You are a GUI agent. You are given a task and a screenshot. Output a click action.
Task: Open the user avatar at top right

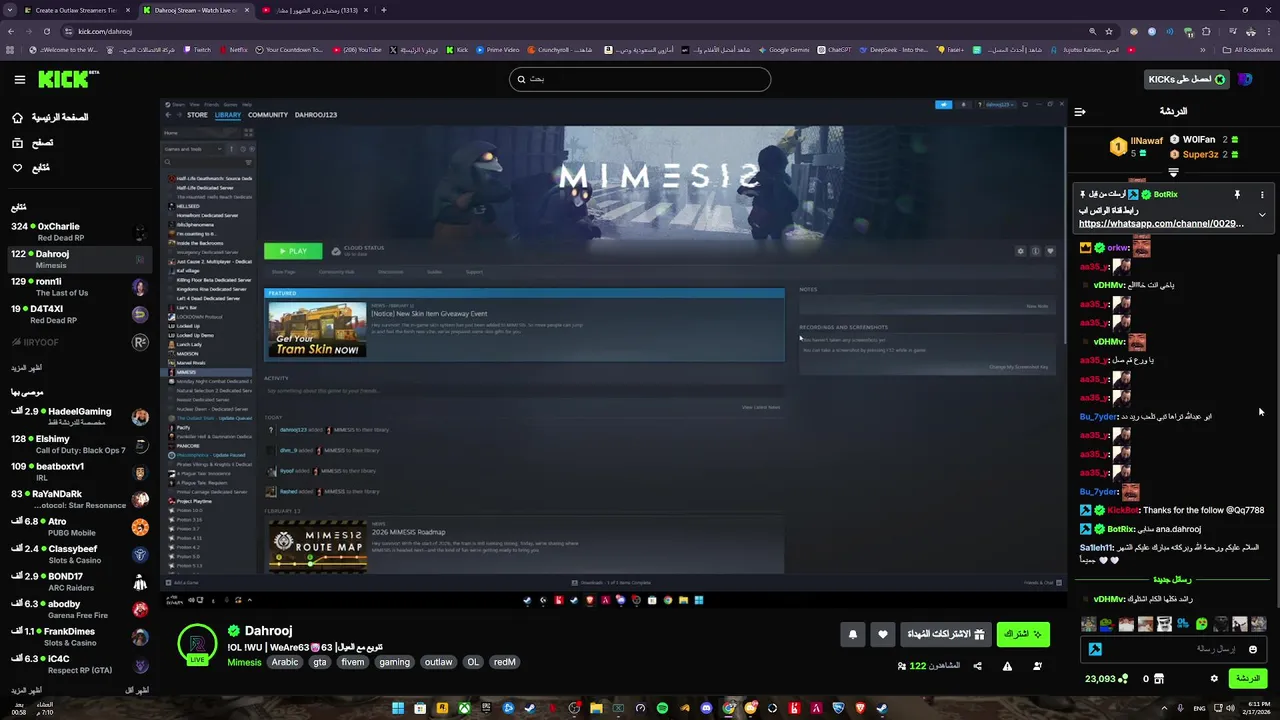pos(1245,79)
